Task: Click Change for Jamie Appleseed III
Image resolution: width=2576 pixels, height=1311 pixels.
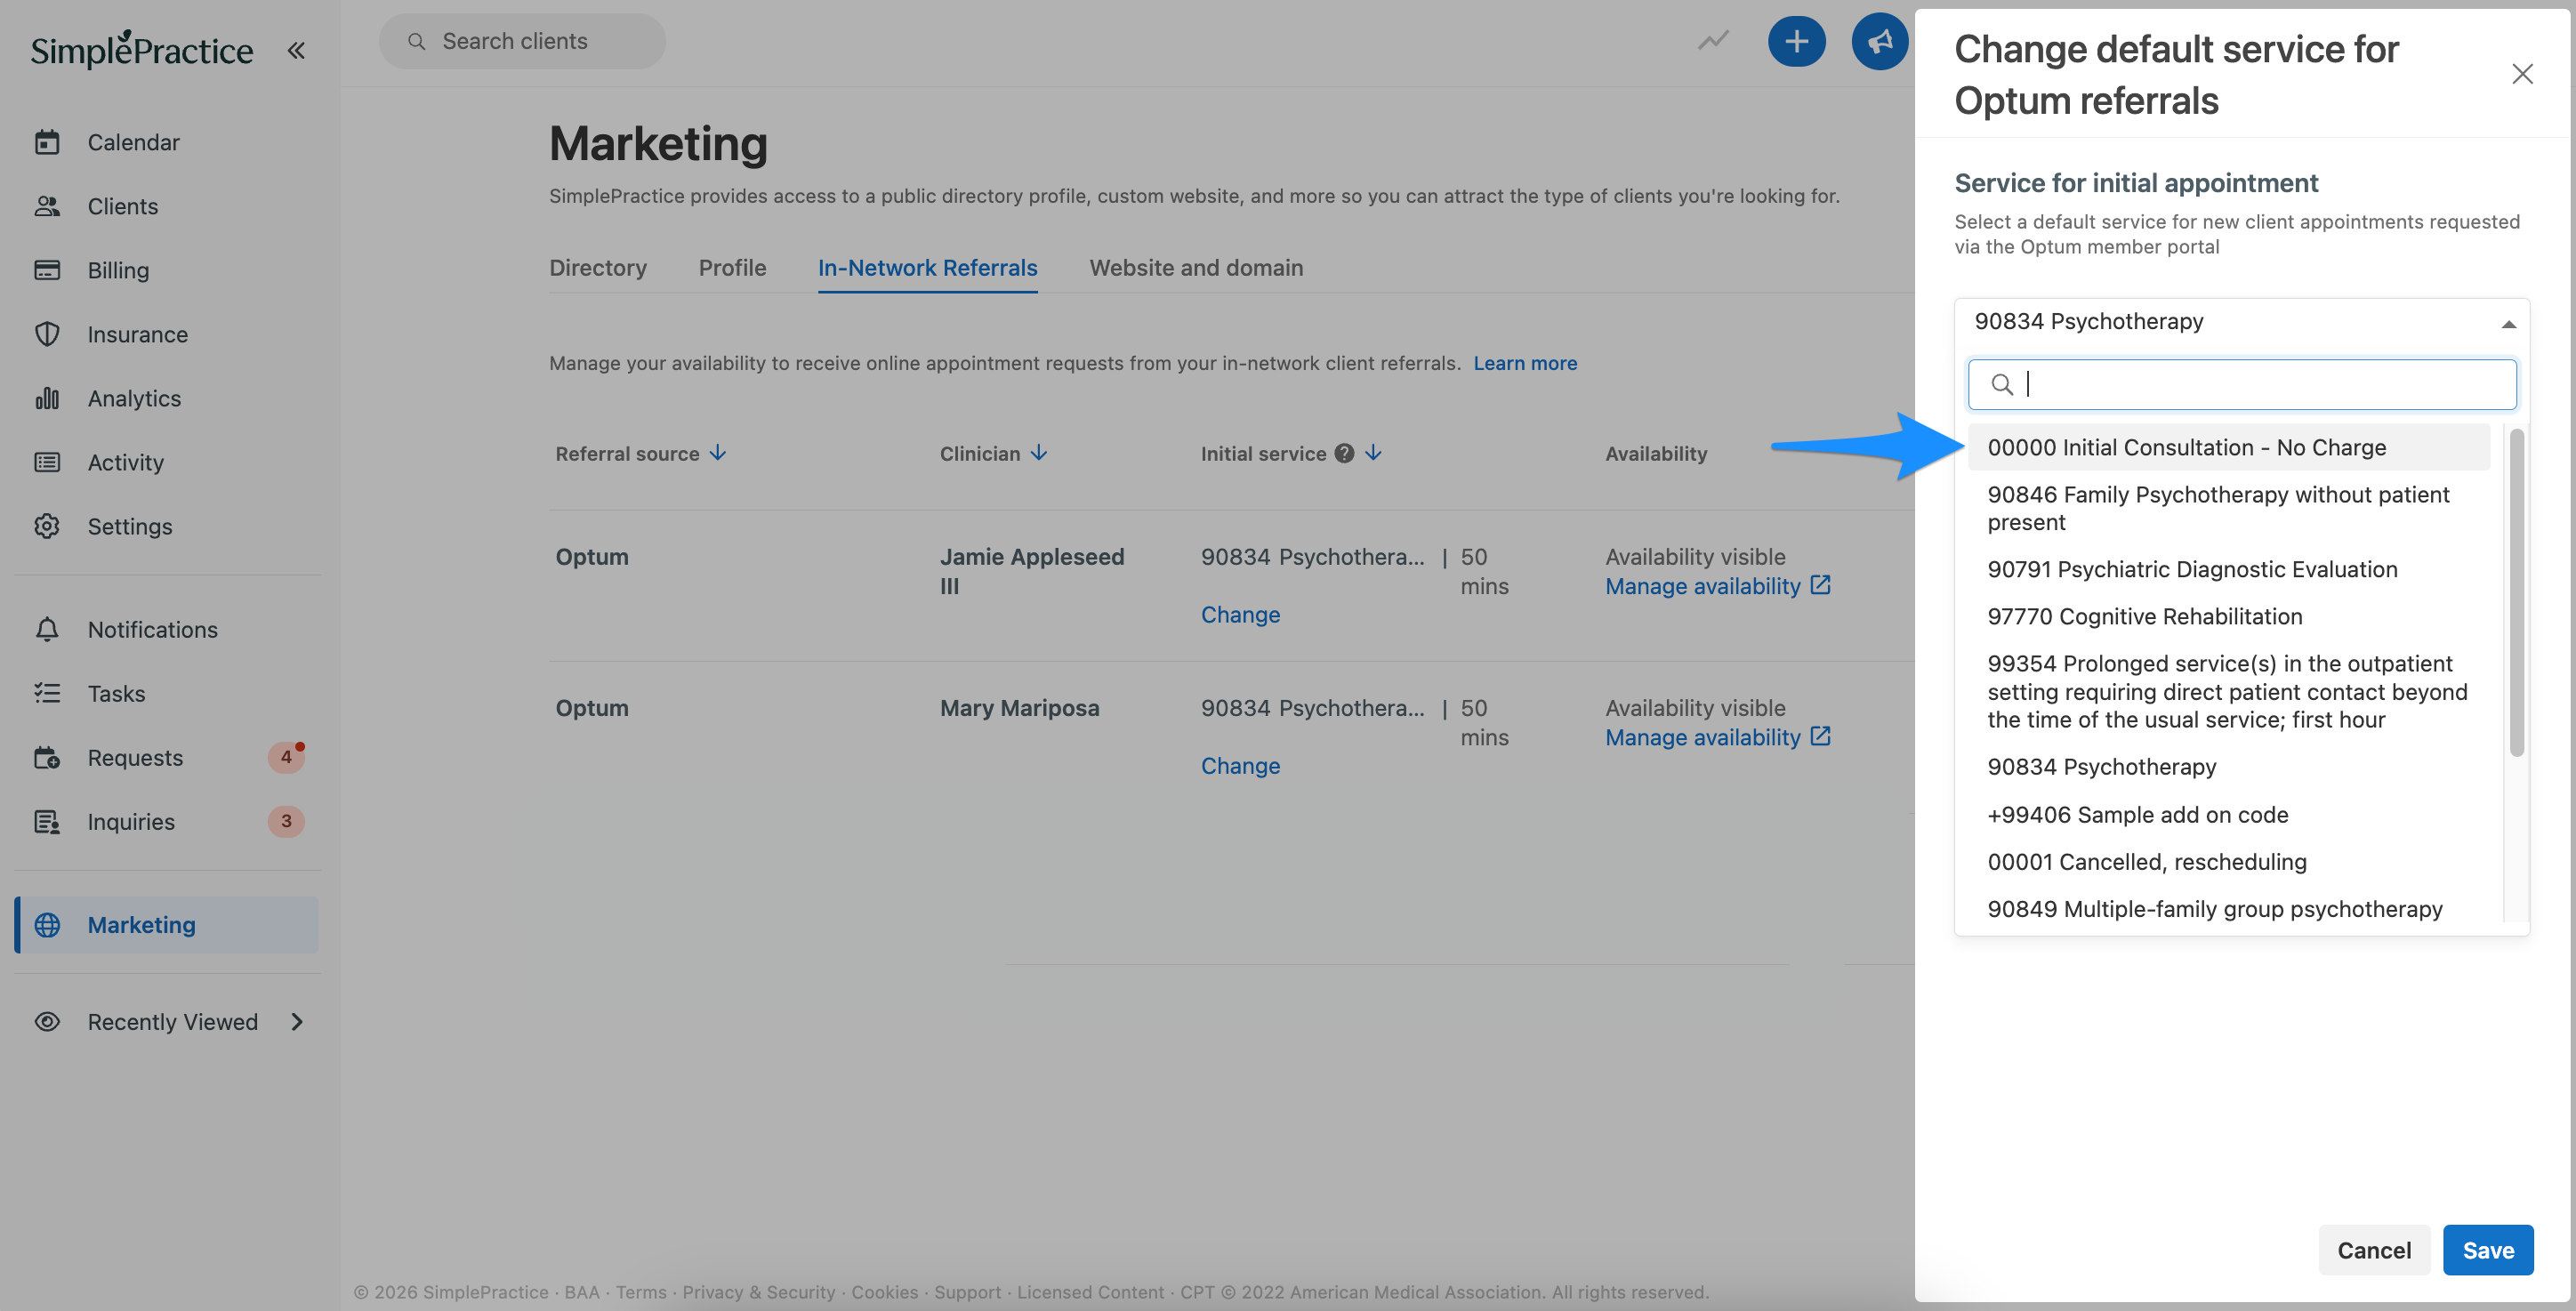Action: (1240, 614)
